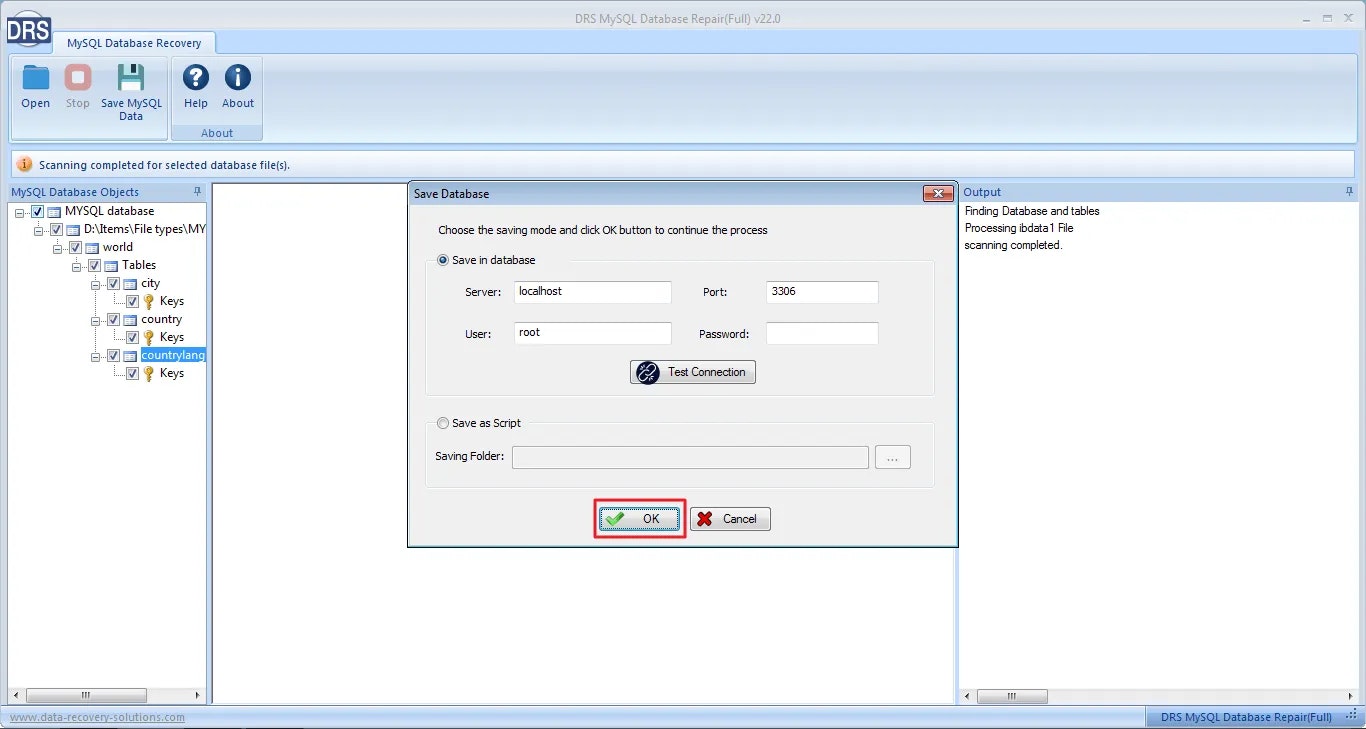Click the city table icon
Screen dimensions: 1366x729
[x=130, y=283]
